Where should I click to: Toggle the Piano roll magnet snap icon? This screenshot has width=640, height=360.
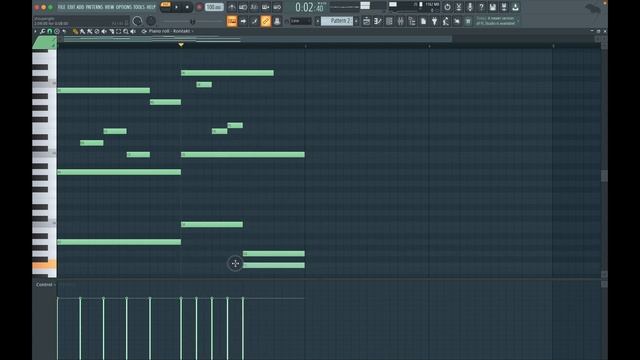coord(50,31)
